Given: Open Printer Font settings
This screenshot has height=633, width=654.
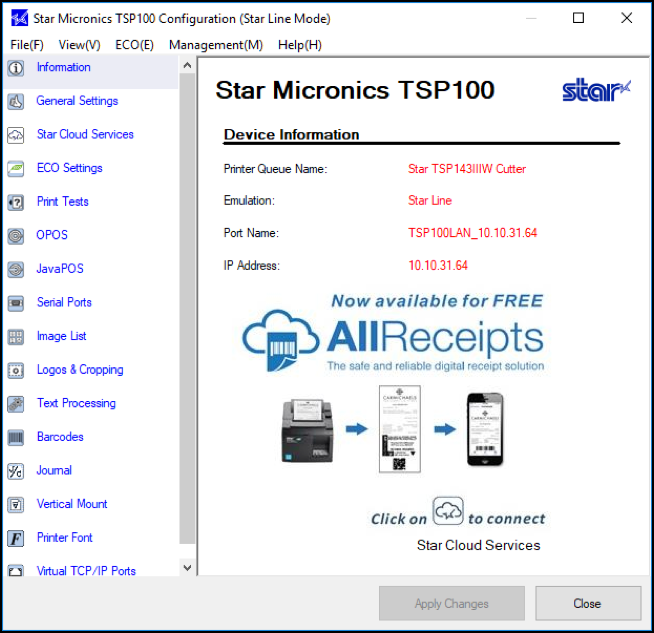Looking at the screenshot, I should (x=65, y=538).
